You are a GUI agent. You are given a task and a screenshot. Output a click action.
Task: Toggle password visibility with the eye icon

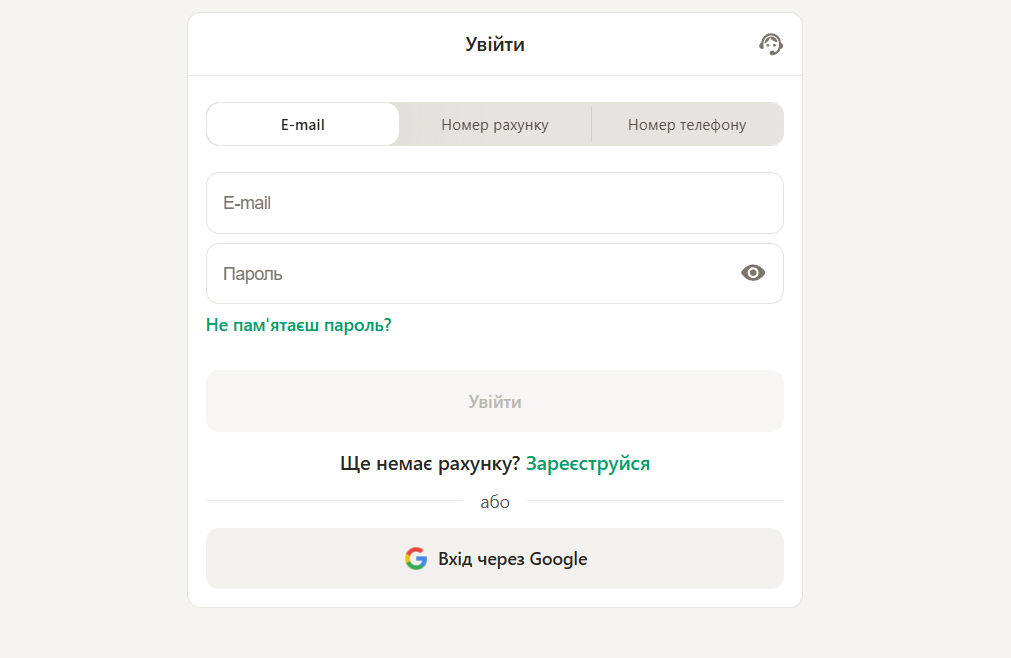pos(753,273)
